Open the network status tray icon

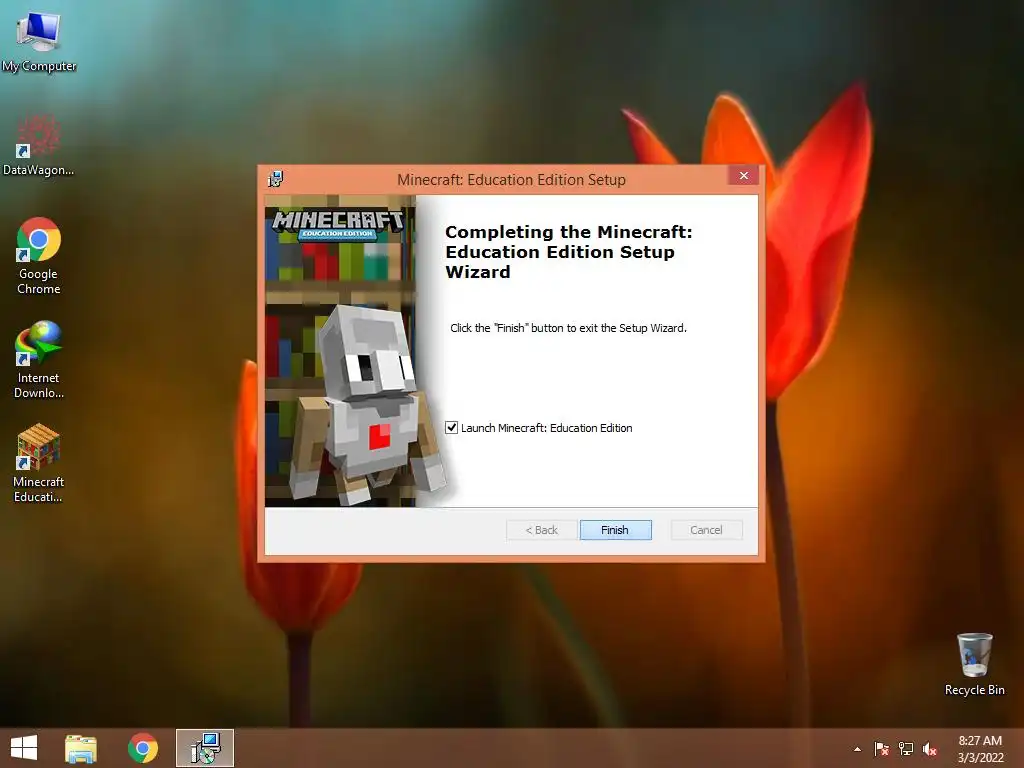point(906,749)
